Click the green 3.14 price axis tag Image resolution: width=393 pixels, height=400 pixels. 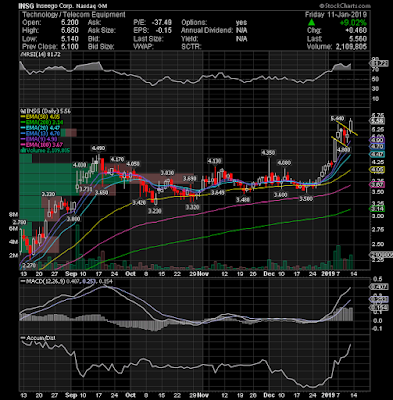(x=378, y=209)
